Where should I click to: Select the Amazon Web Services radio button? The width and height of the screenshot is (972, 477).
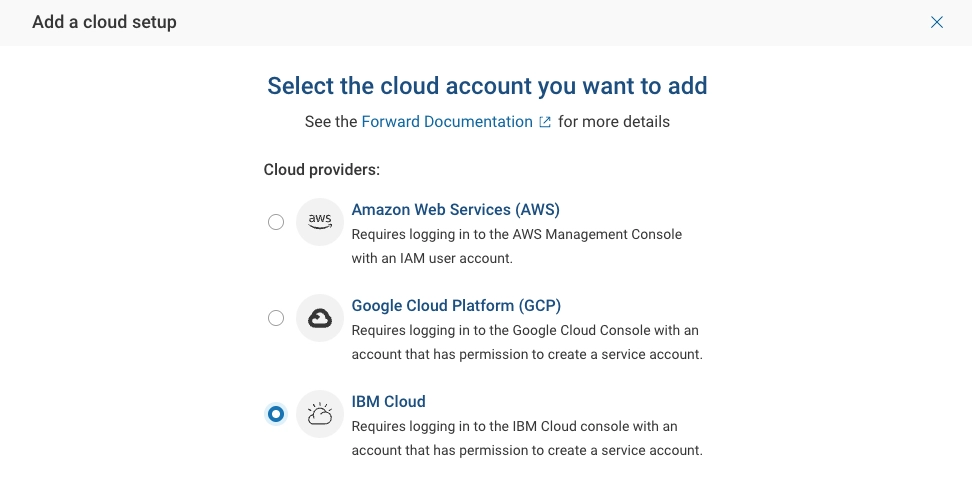pyautogui.click(x=276, y=222)
